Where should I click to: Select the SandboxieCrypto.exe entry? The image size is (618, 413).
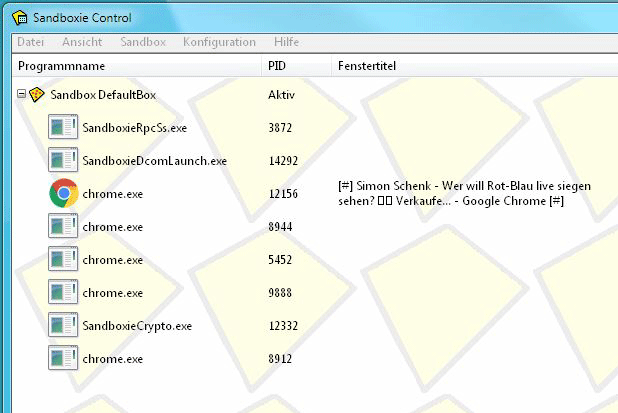coord(137,326)
